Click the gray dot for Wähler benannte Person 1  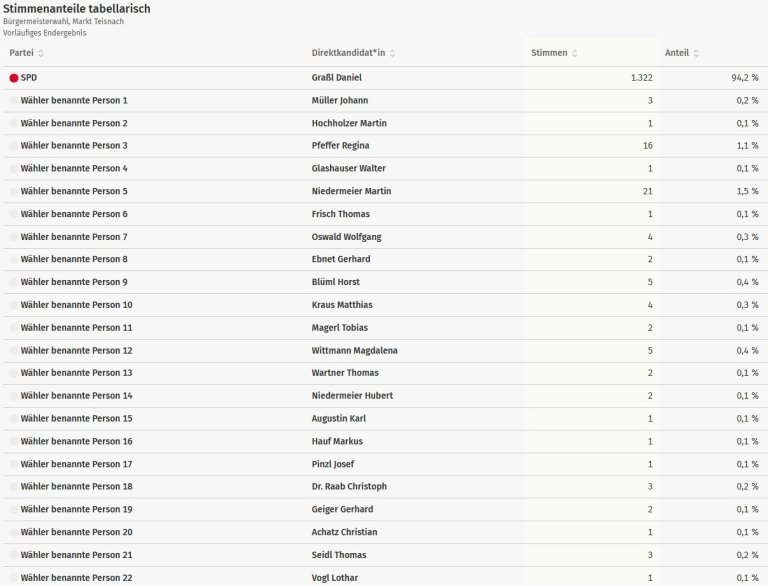pos(14,100)
